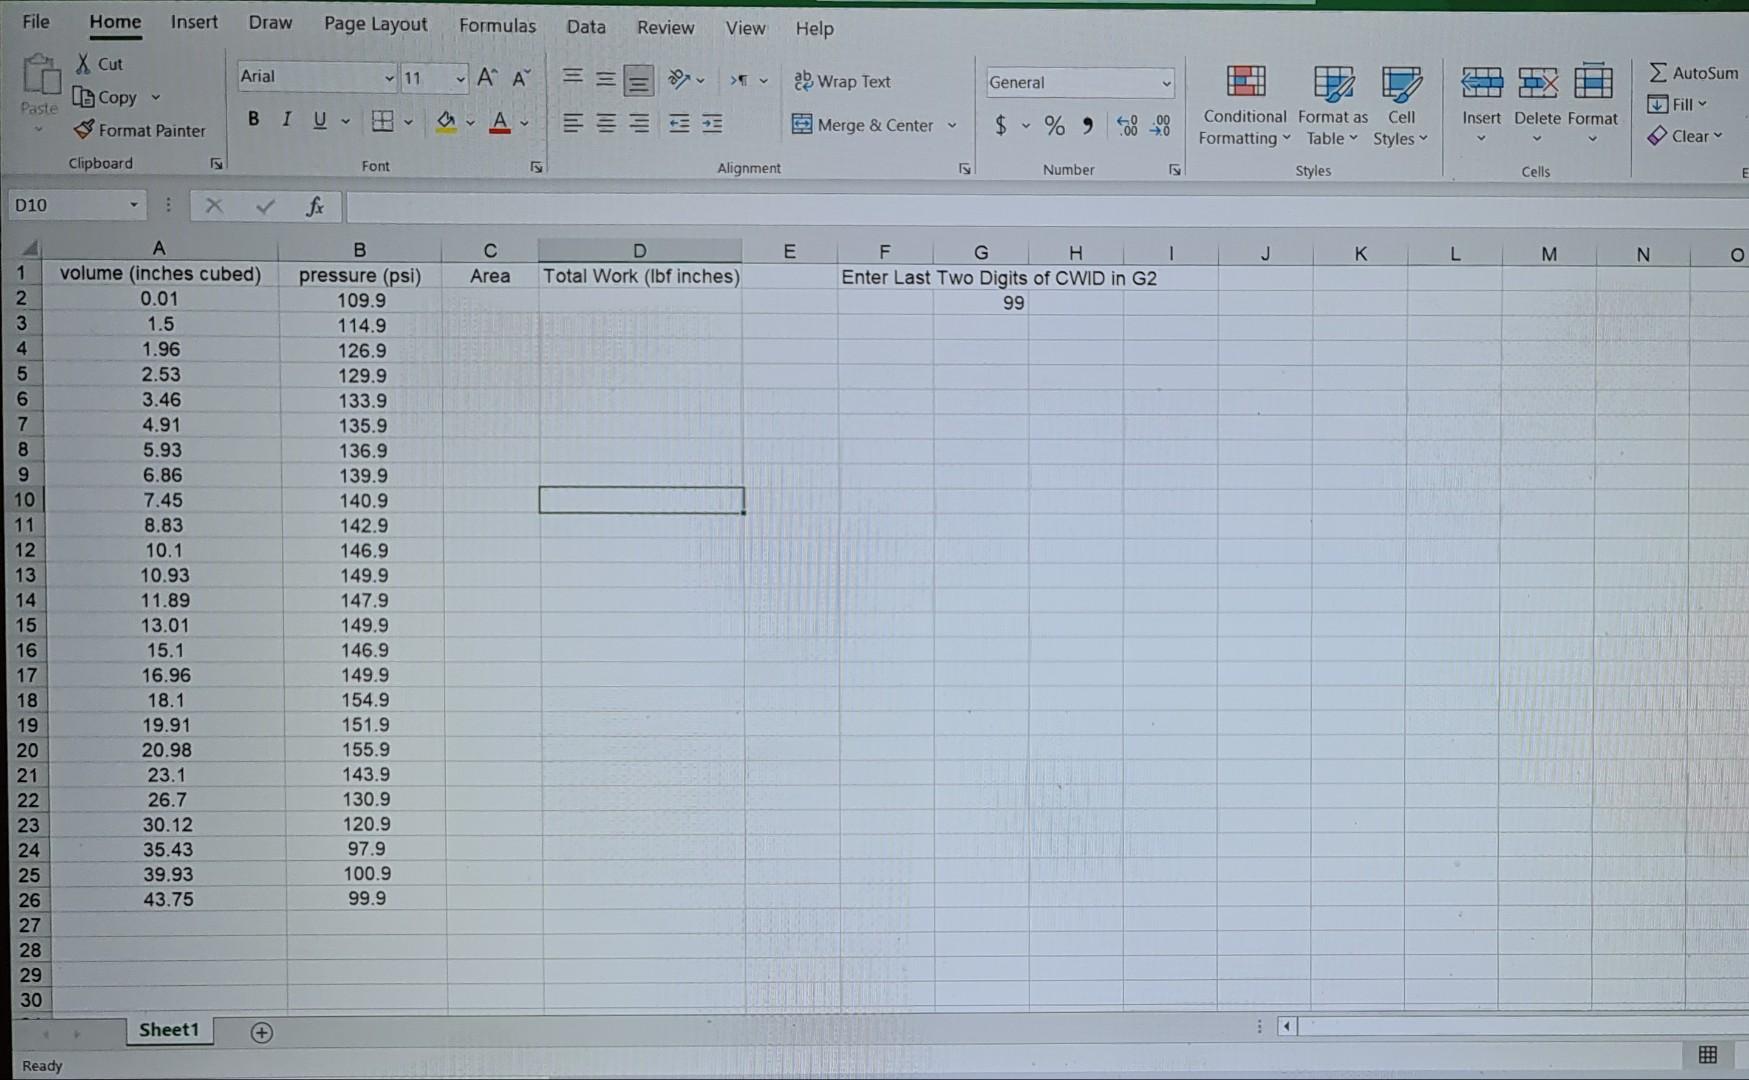Apply percent style to cell
Screen dimensions: 1749x1080
[1054, 125]
